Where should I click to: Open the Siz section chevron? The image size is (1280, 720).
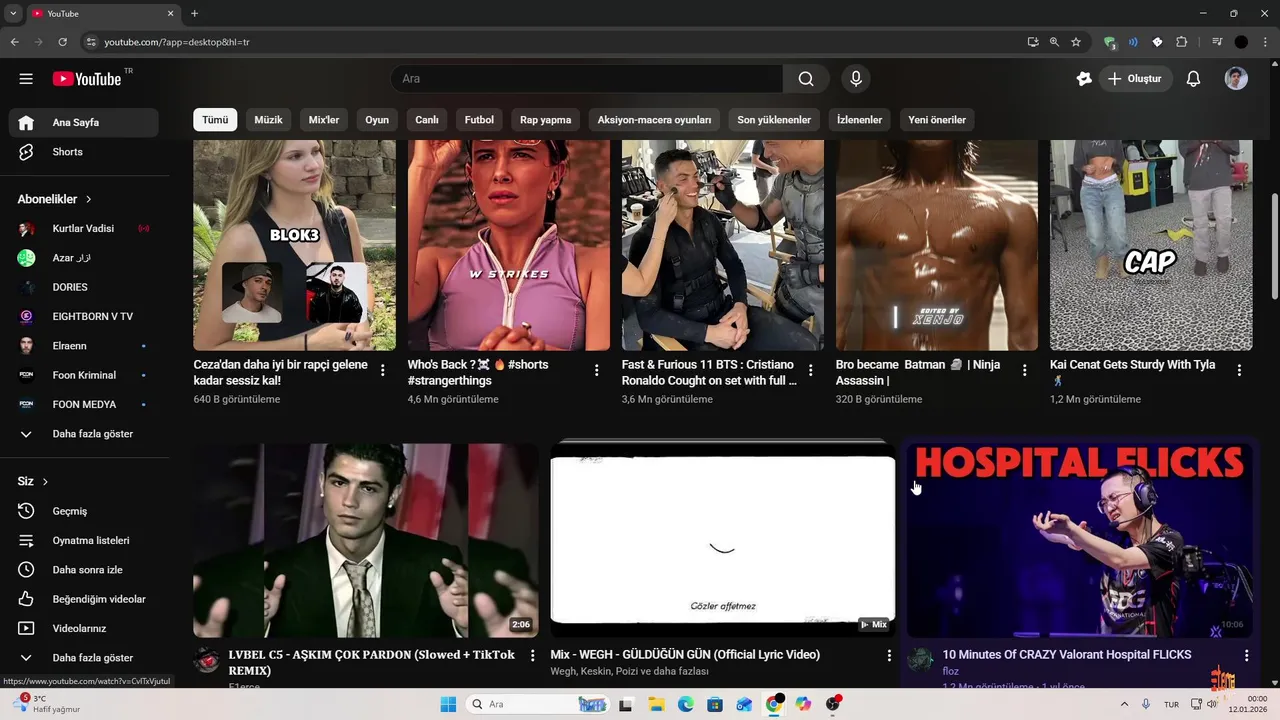(x=45, y=482)
